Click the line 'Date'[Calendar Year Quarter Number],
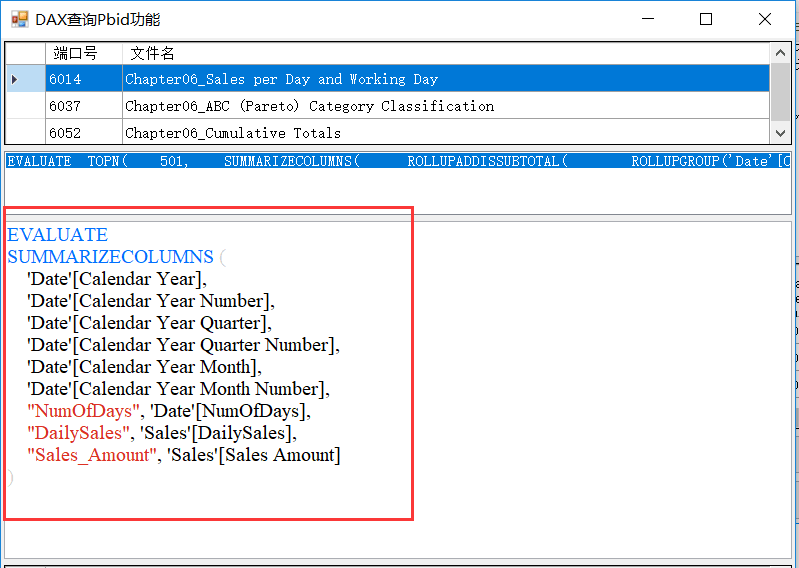 pyautogui.click(x=183, y=345)
